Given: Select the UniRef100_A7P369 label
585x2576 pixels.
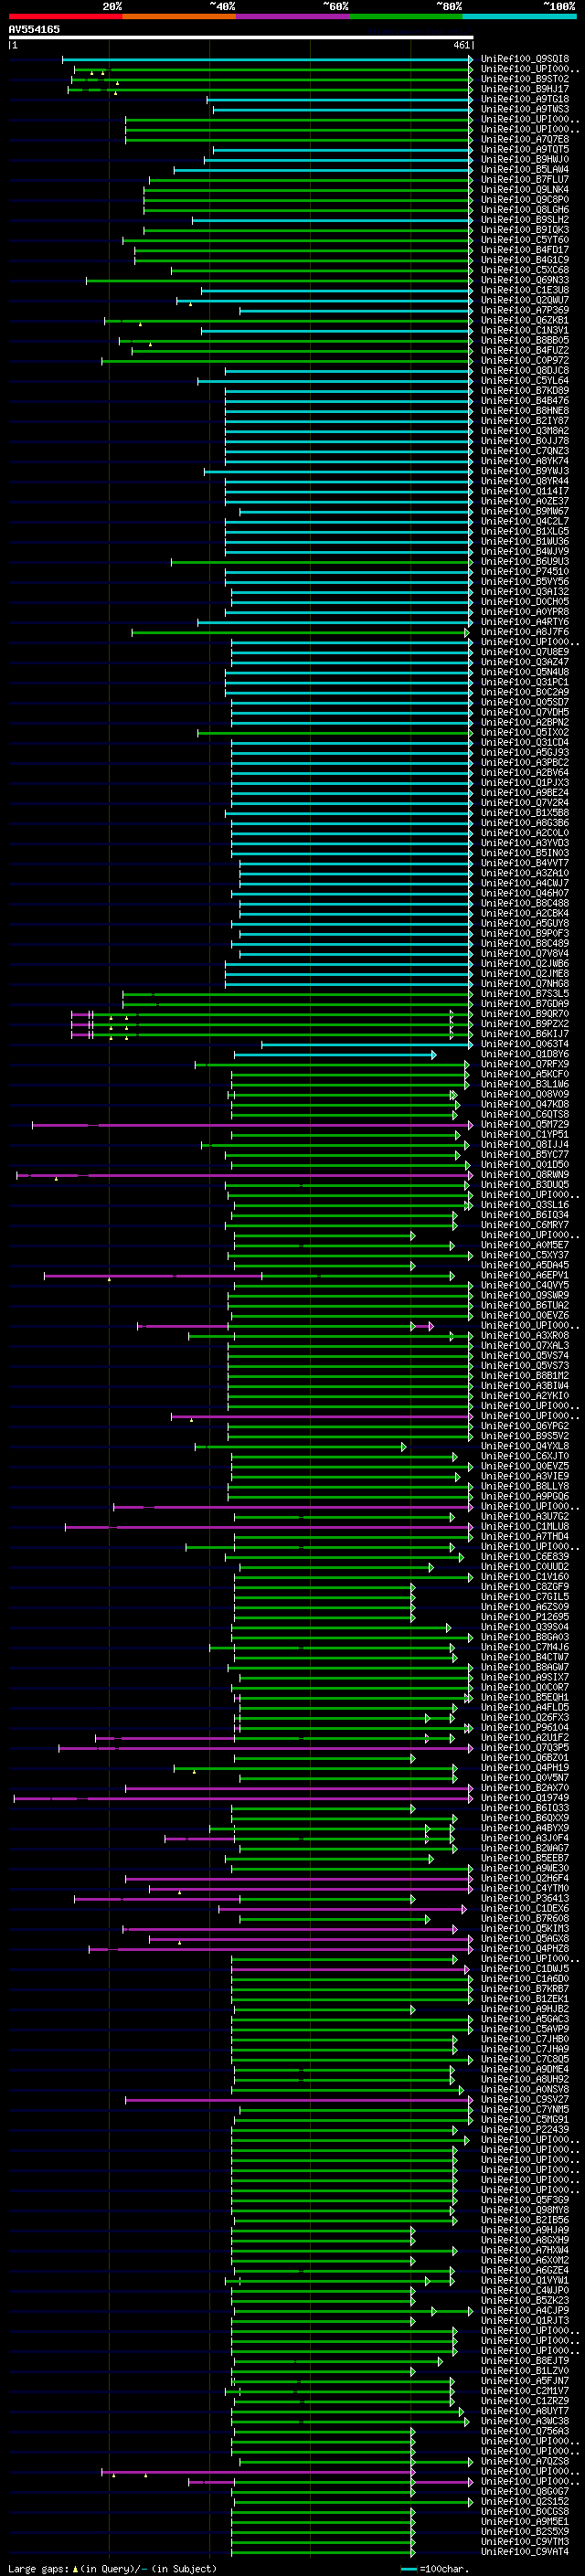Looking at the screenshot, I should [525, 310].
